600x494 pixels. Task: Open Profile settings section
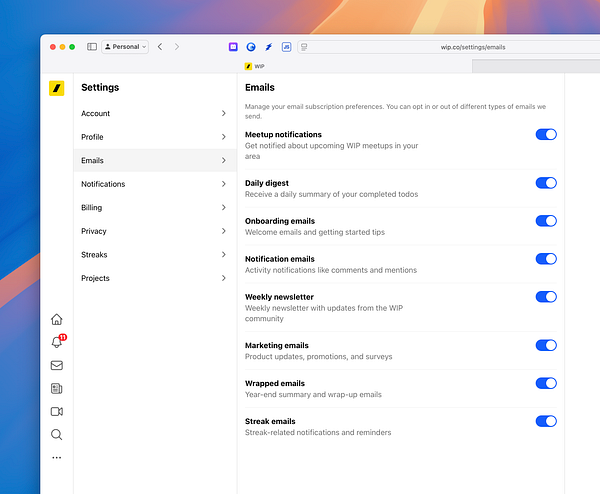click(155, 137)
